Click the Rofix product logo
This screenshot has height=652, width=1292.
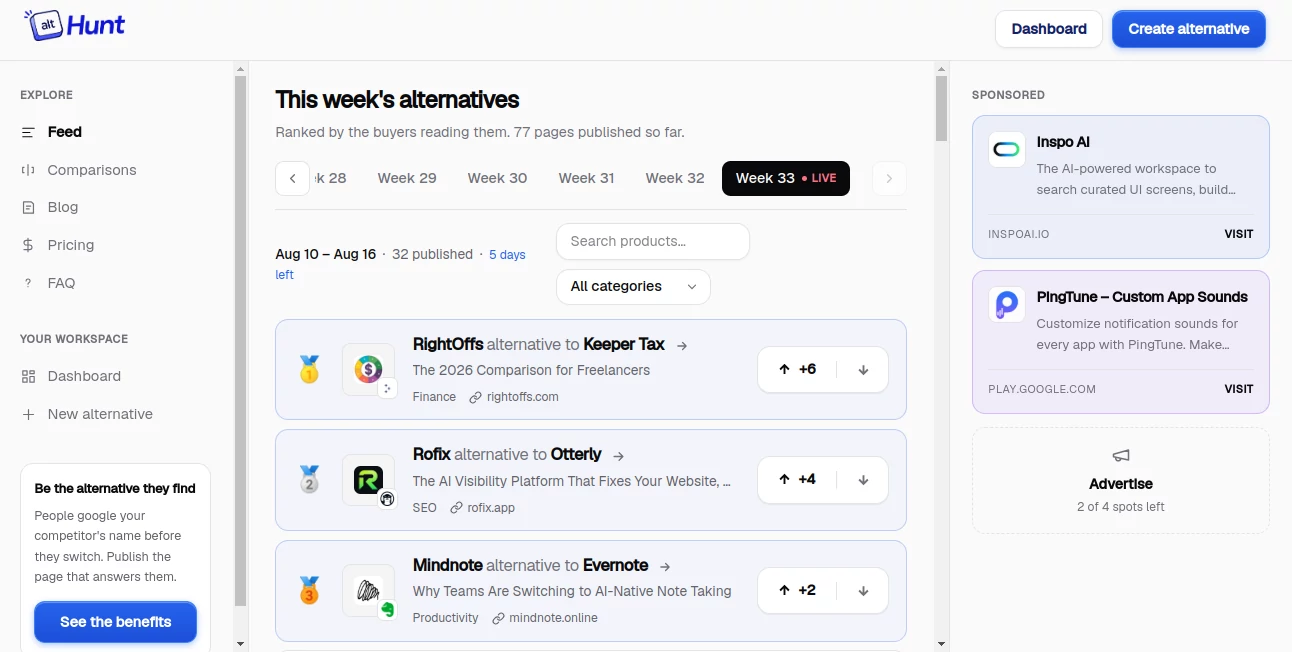click(368, 480)
